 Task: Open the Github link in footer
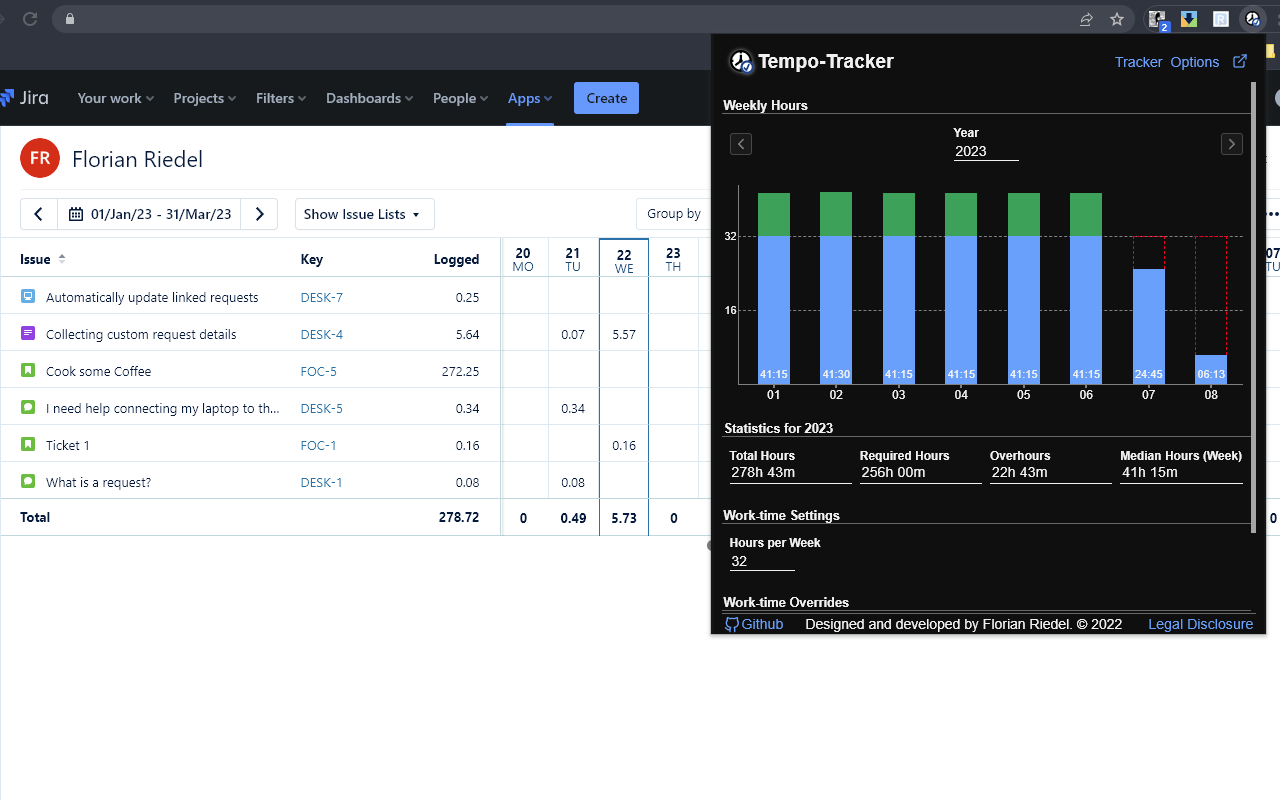click(x=762, y=624)
